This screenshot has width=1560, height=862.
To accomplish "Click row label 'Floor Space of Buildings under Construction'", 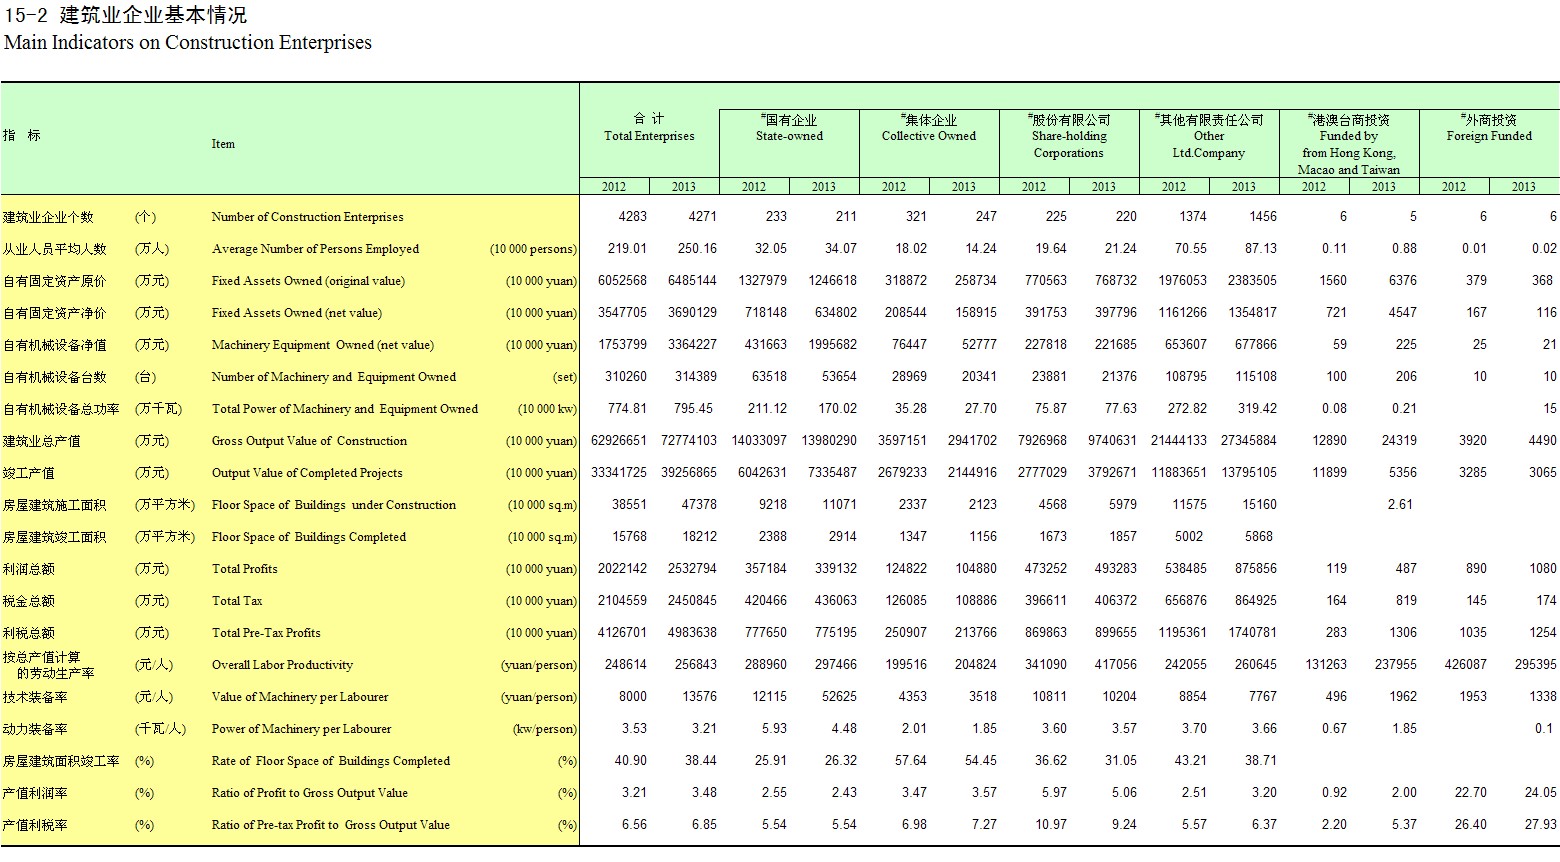I will tap(334, 505).
